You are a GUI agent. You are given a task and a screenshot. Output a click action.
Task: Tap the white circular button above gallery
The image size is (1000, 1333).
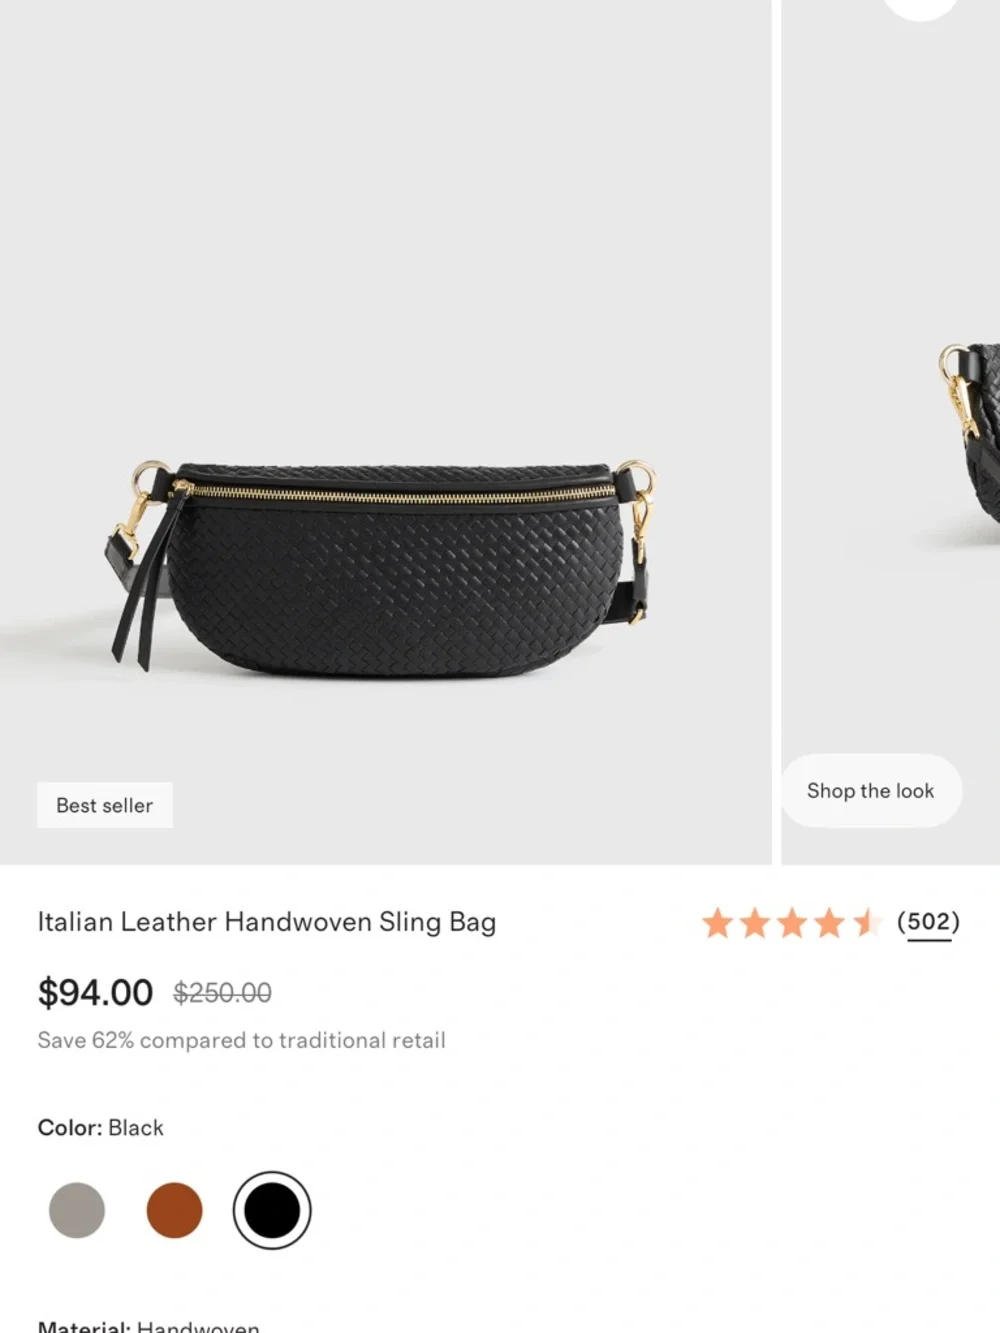coord(920,8)
